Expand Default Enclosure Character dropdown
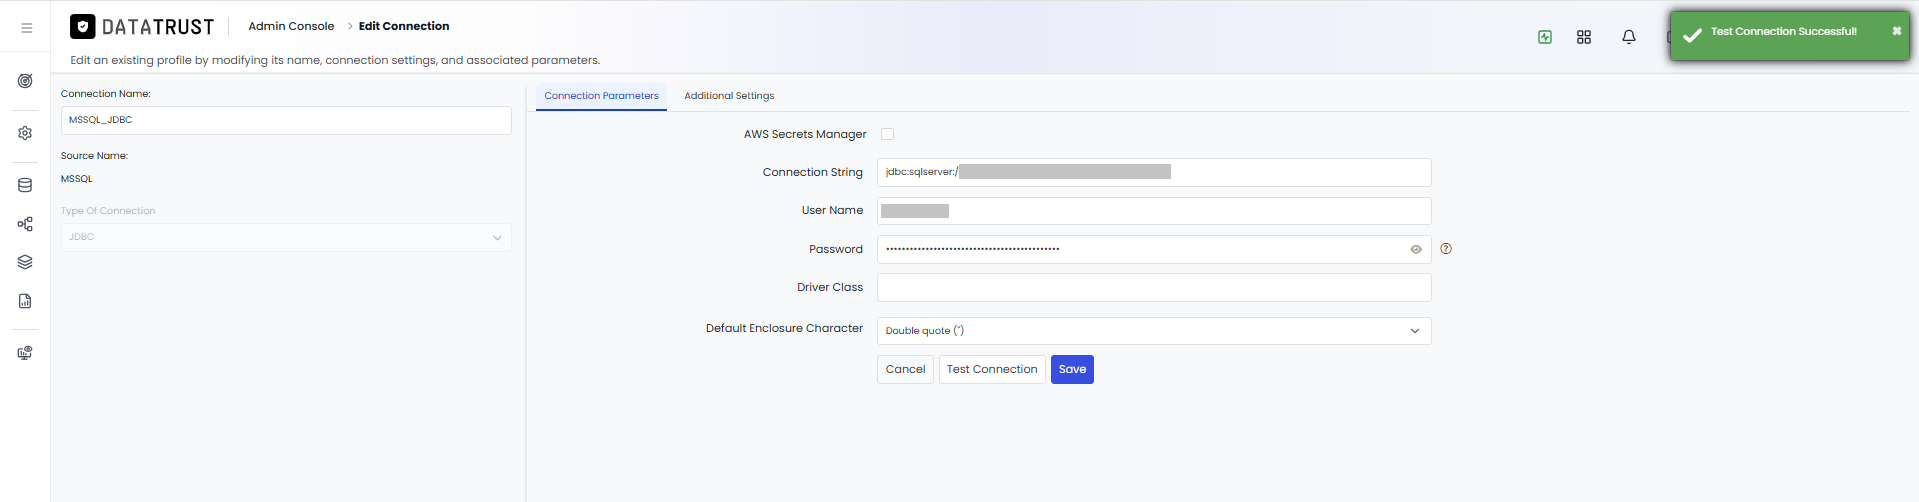Image resolution: width=1919 pixels, height=502 pixels. coord(1154,331)
